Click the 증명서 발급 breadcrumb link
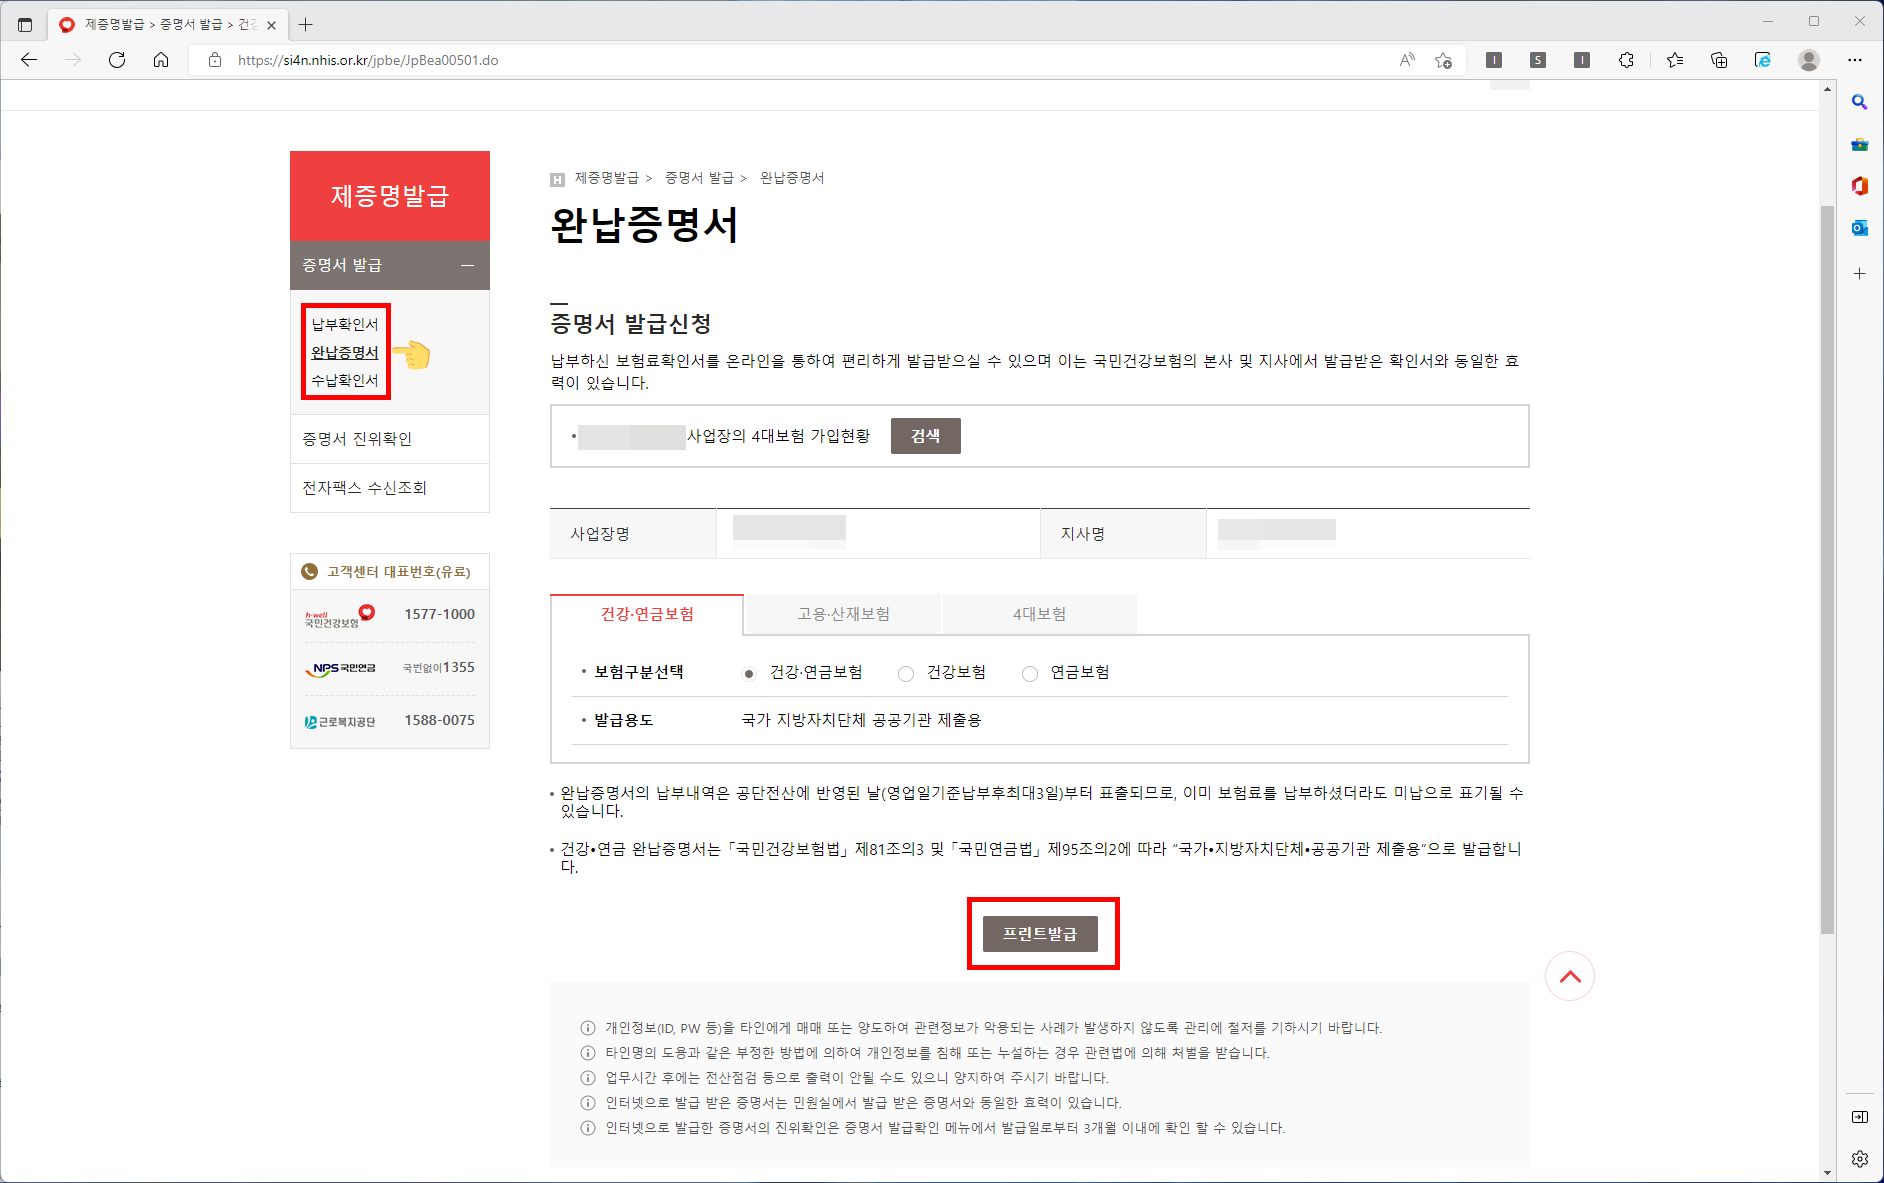 pos(699,178)
